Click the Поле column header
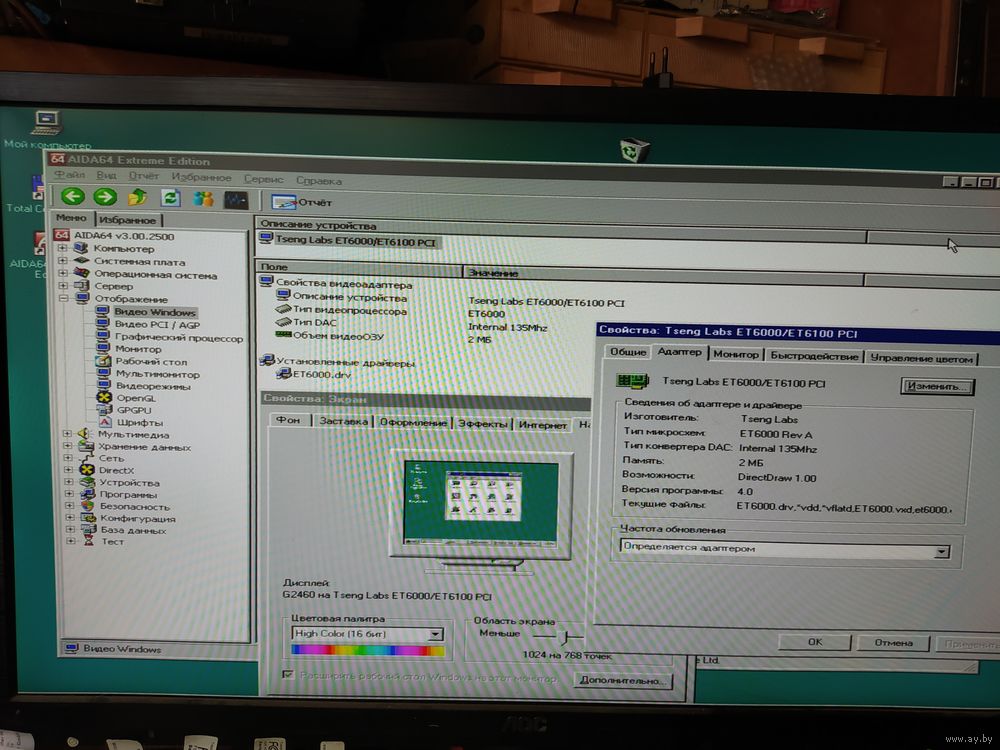The height and width of the screenshot is (750, 1000). tap(359, 267)
